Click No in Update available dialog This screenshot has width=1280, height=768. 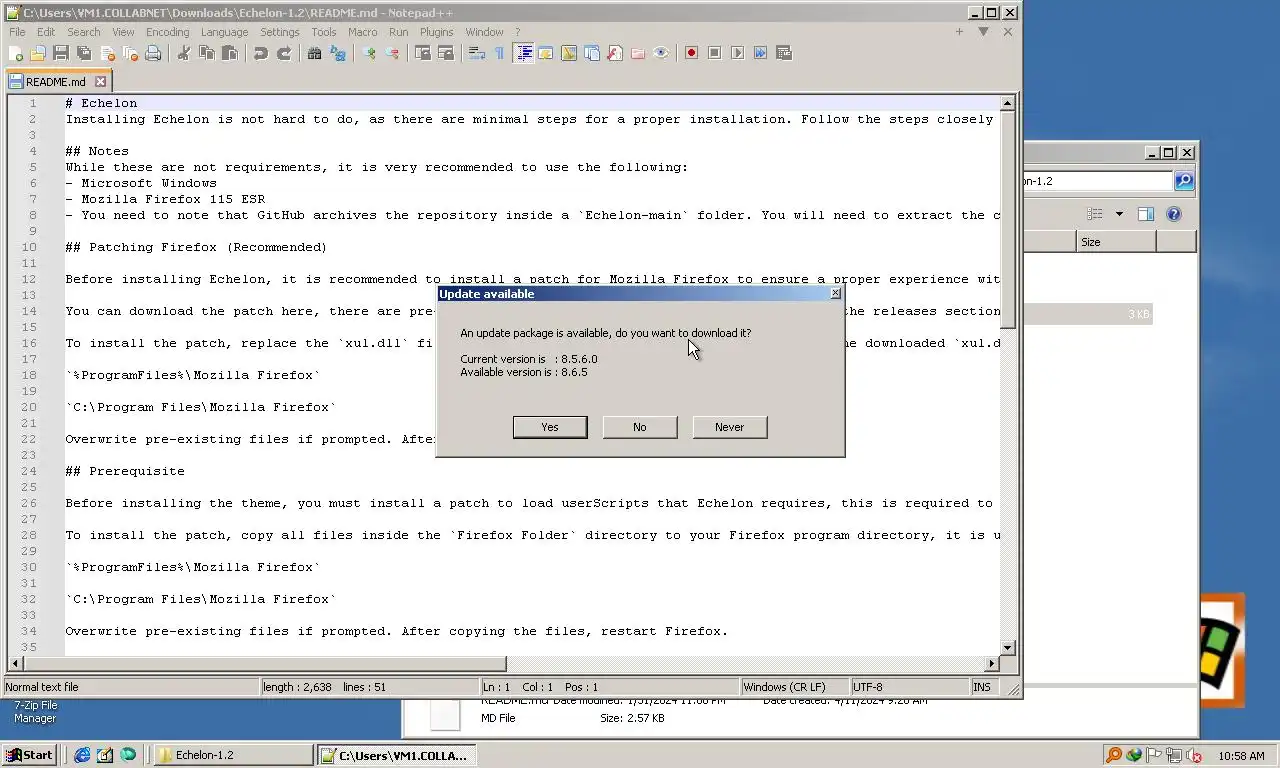pos(640,427)
